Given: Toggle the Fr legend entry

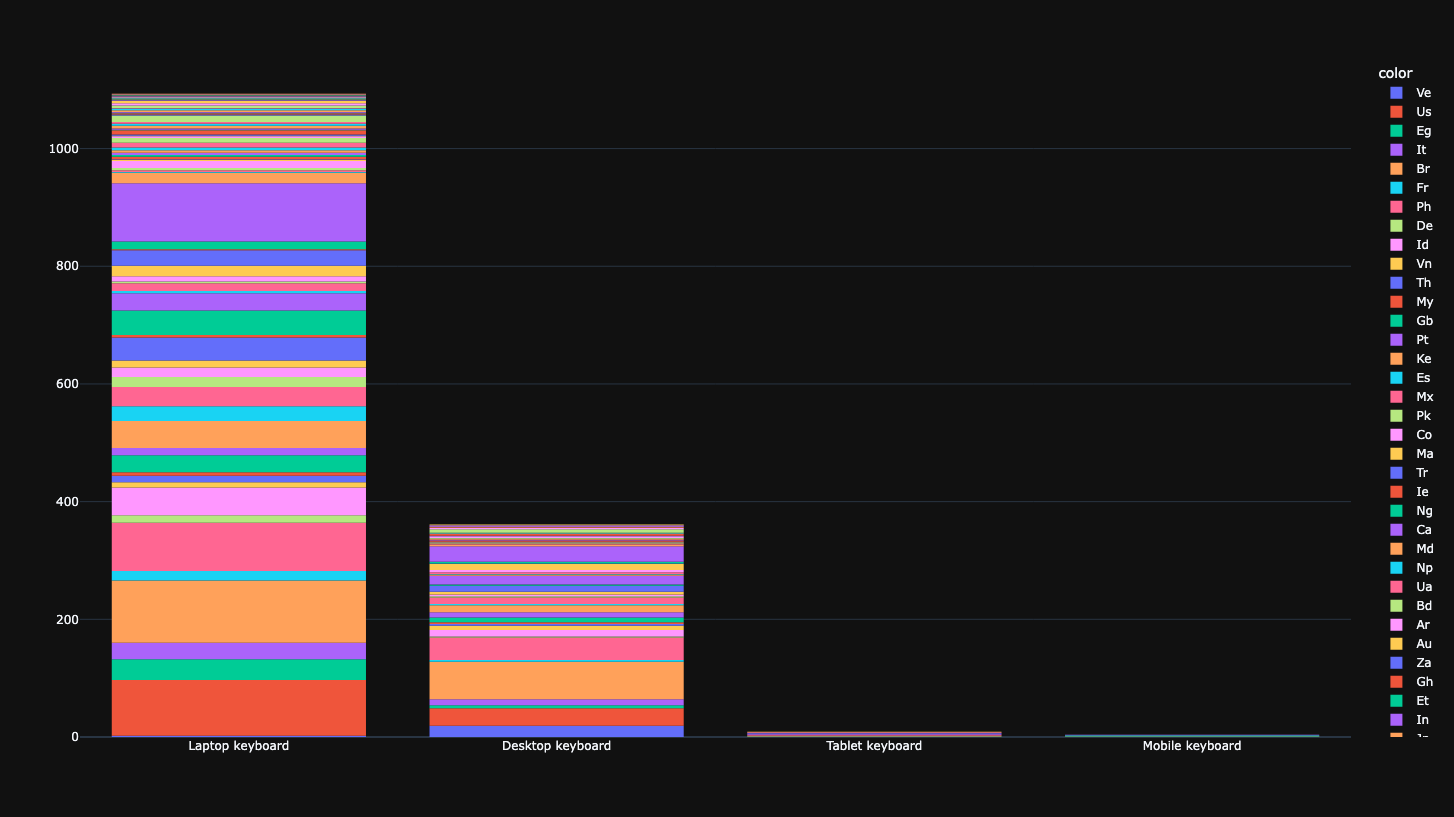Looking at the screenshot, I should point(1410,188).
